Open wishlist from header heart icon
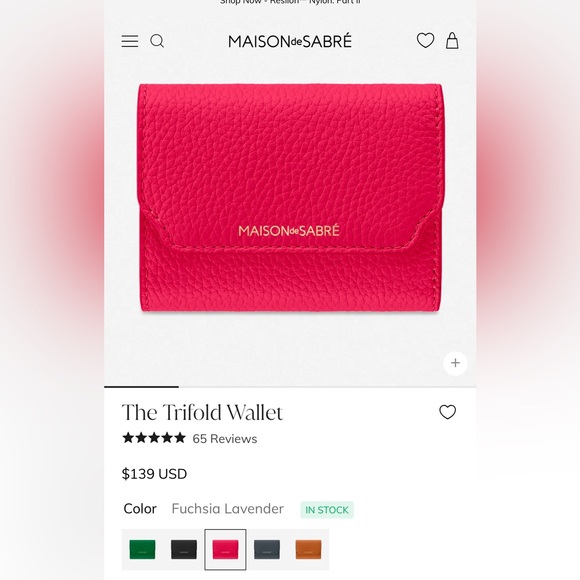Viewport: 580px width, 580px height. tap(425, 40)
